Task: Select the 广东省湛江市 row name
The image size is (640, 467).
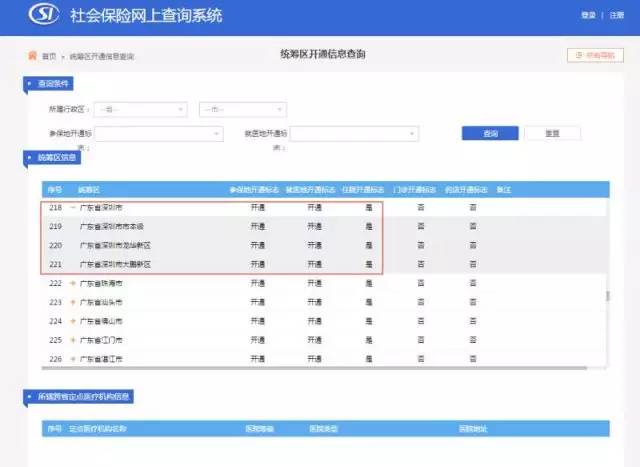Action: coord(101,359)
